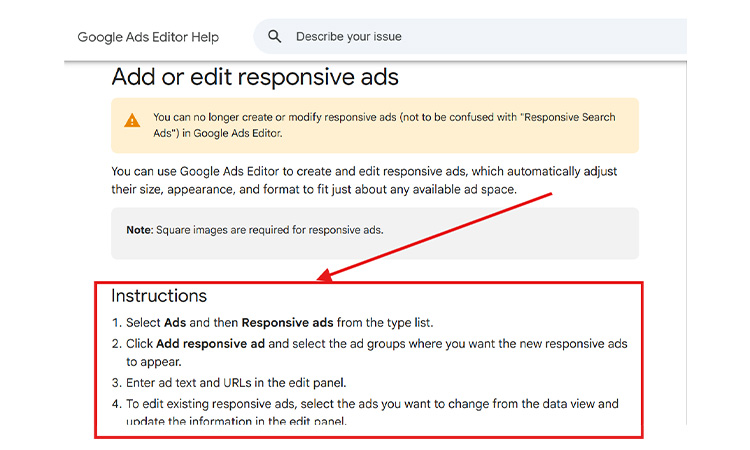Image resolution: width=750 pixels, height=450 pixels.
Task: Click the 'Note: Square images are required' text
Action: [x=255, y=230]
